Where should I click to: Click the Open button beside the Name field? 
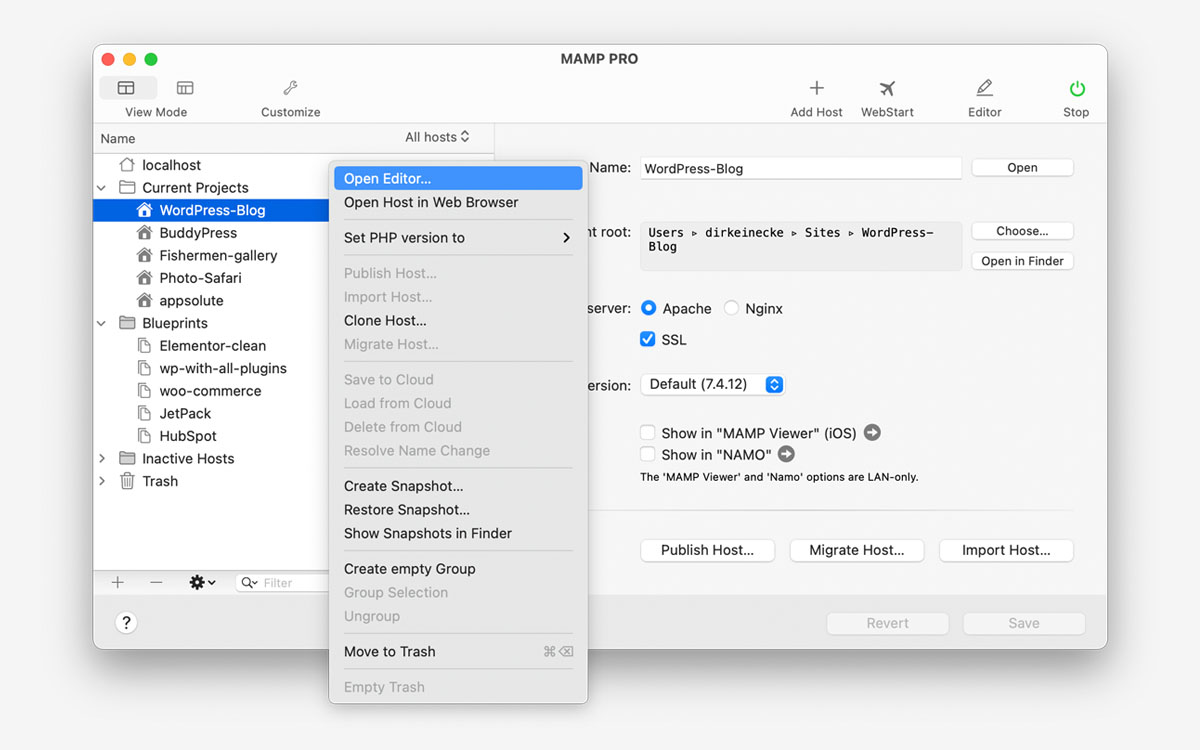tap(1022, 168)
